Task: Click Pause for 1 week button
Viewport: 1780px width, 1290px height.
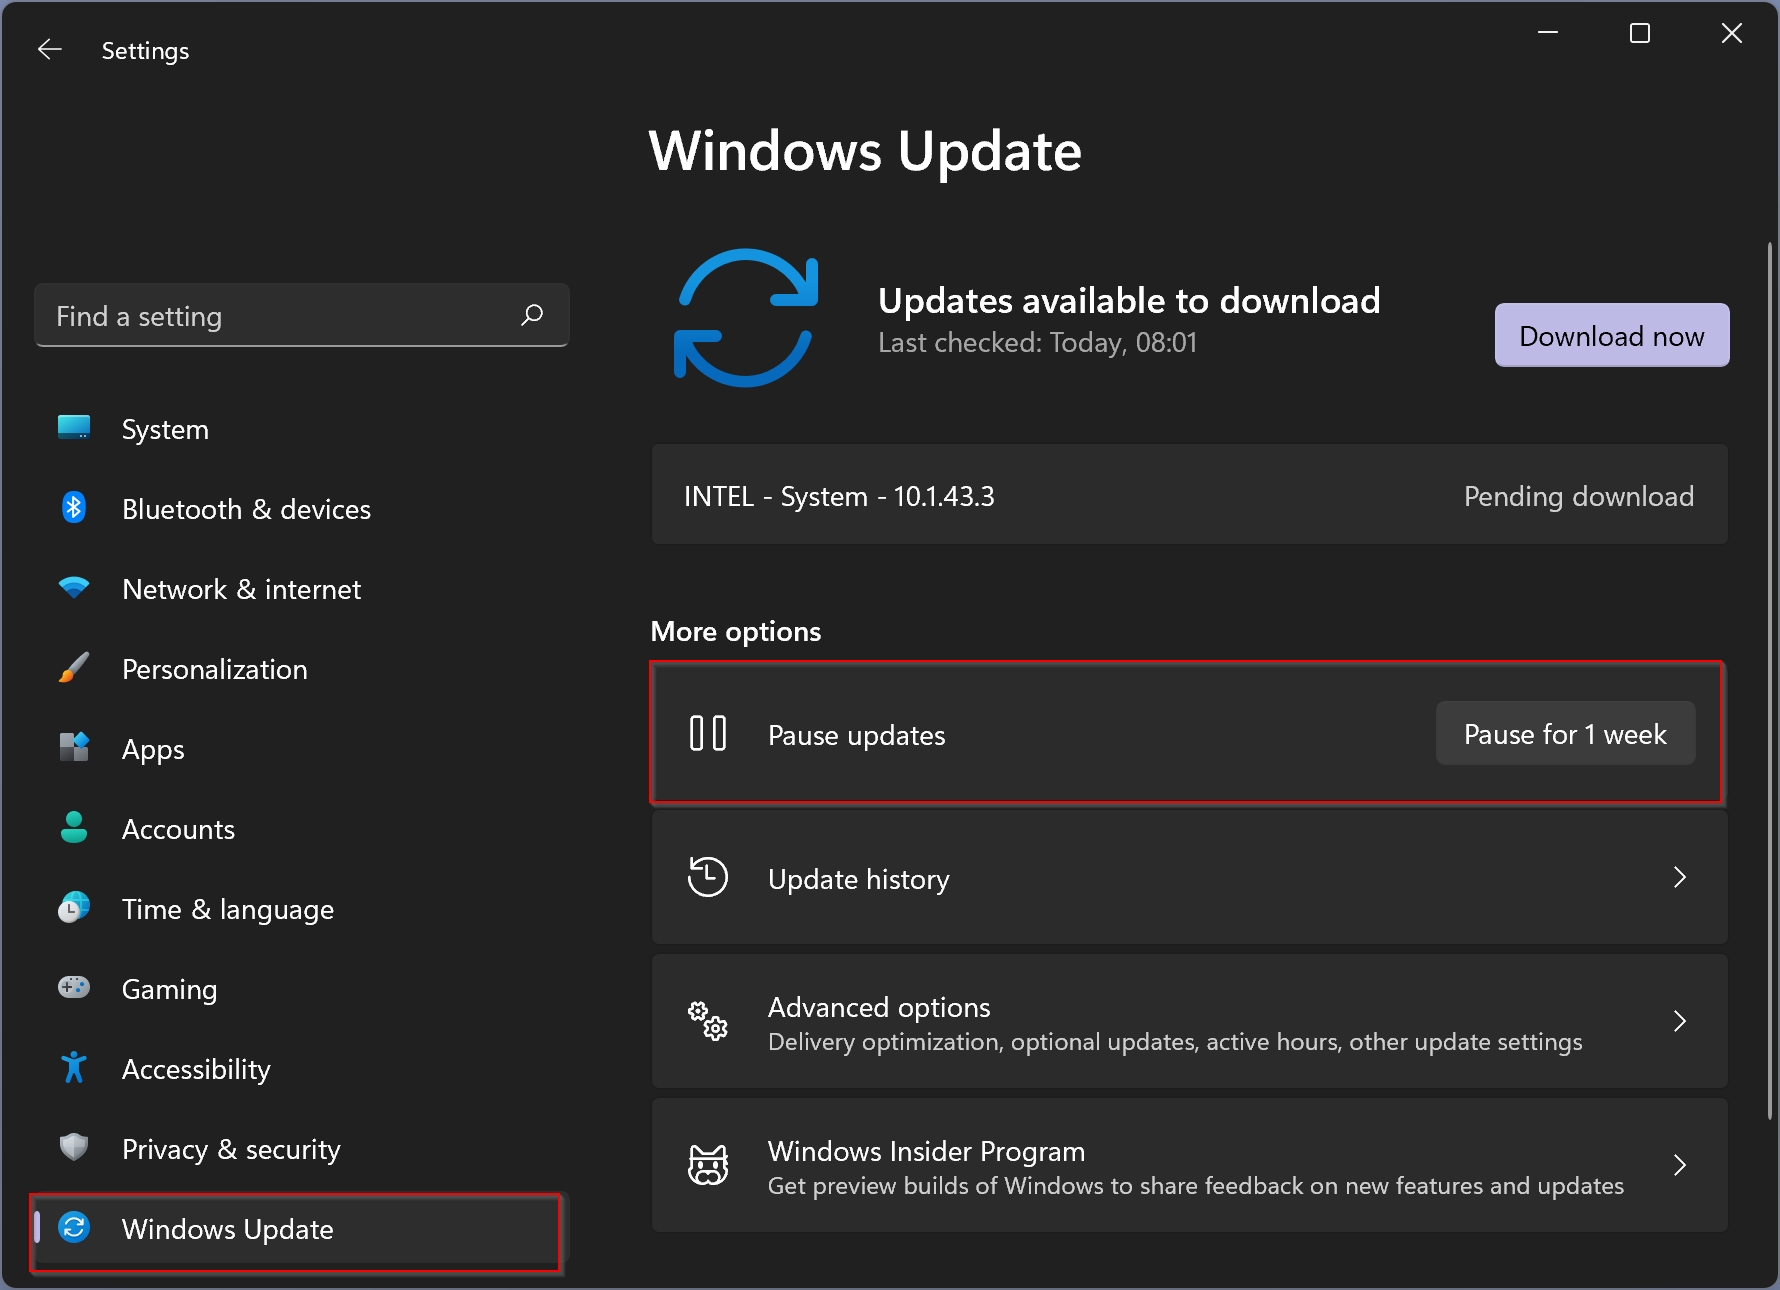Action: pyautogui.click(x=1565, y=733)
